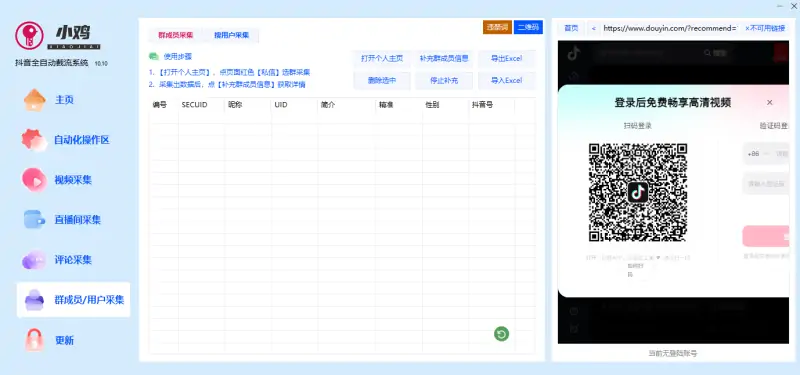Go to 直播间采集 section

[x=73, y=220]
